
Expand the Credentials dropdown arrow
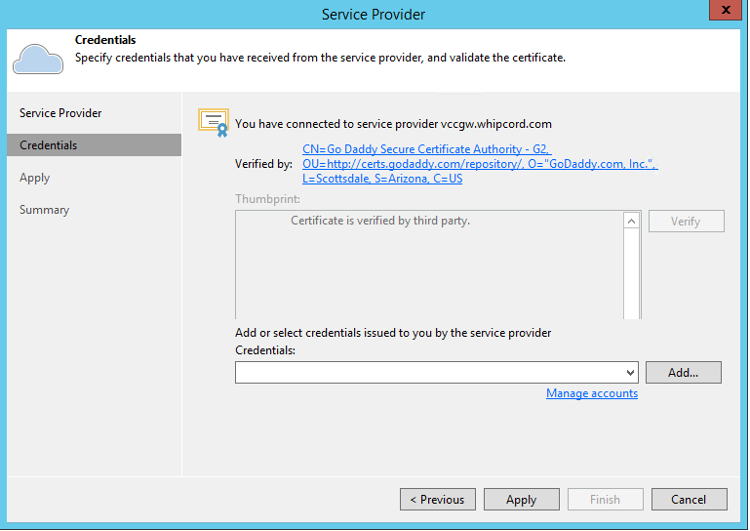point(630,373)
